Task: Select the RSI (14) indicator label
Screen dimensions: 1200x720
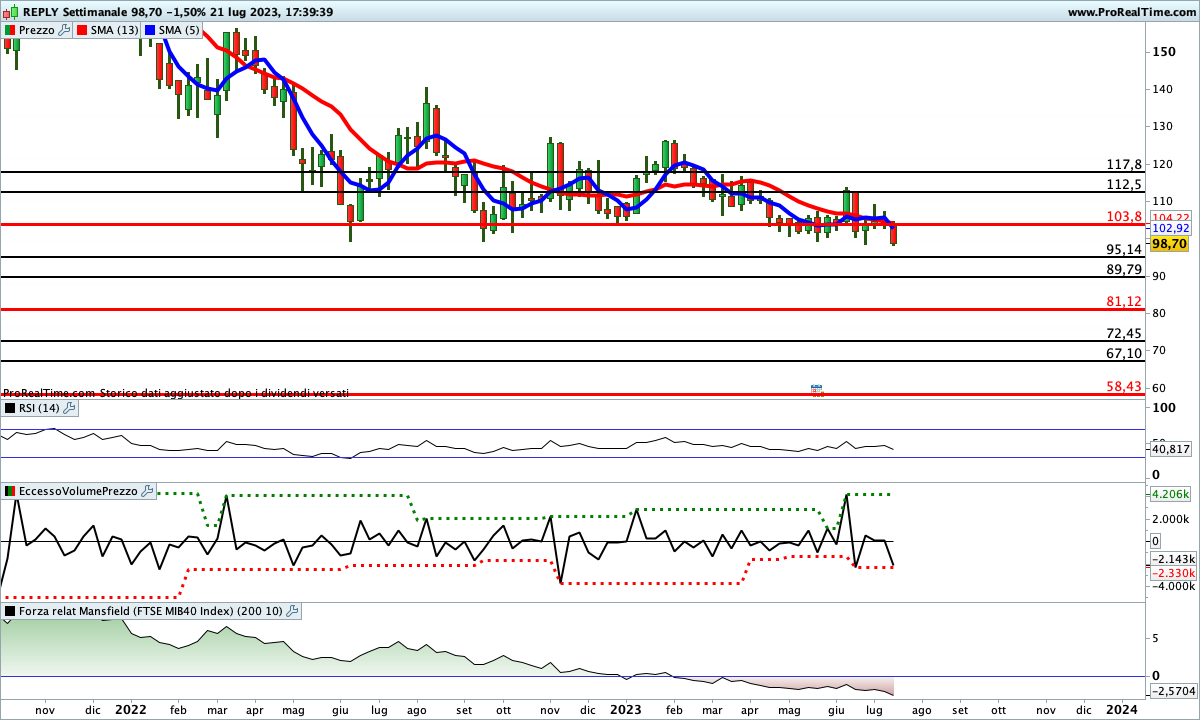Action: (x=40, y=408)
